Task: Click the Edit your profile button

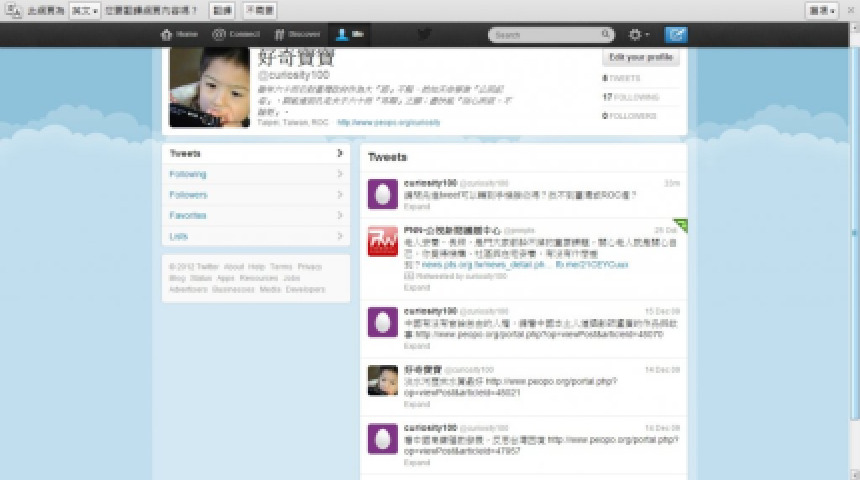Action: point(640,58)
